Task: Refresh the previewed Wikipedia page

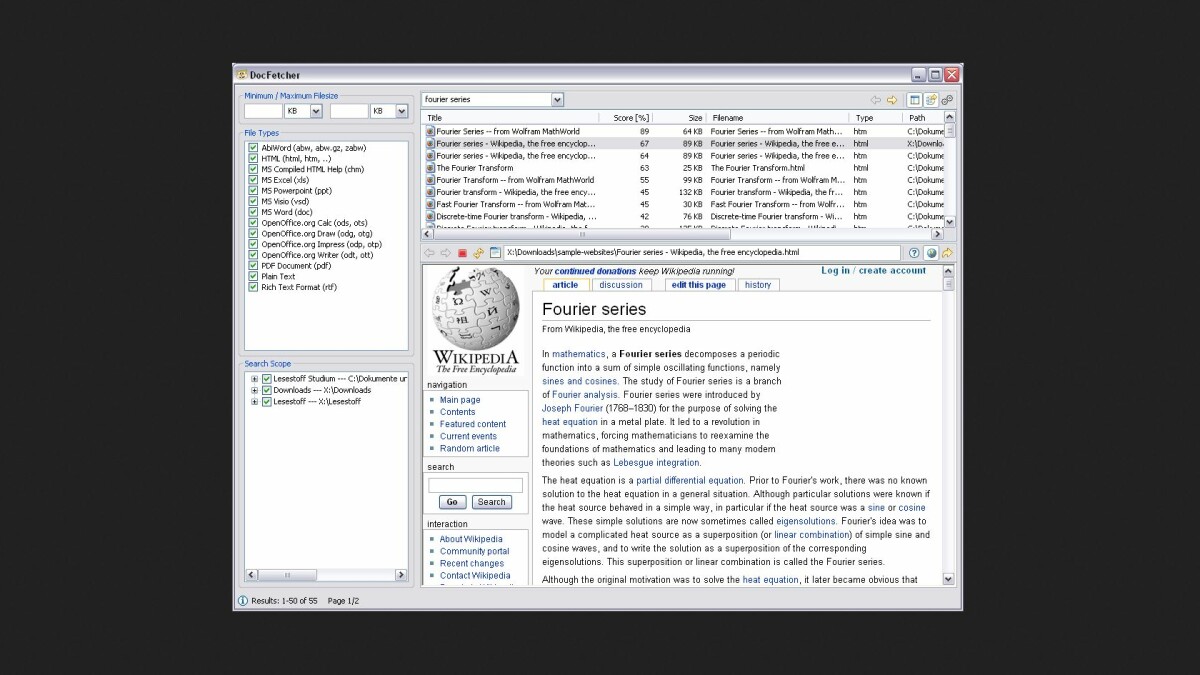Action: [x=479, y=253]
